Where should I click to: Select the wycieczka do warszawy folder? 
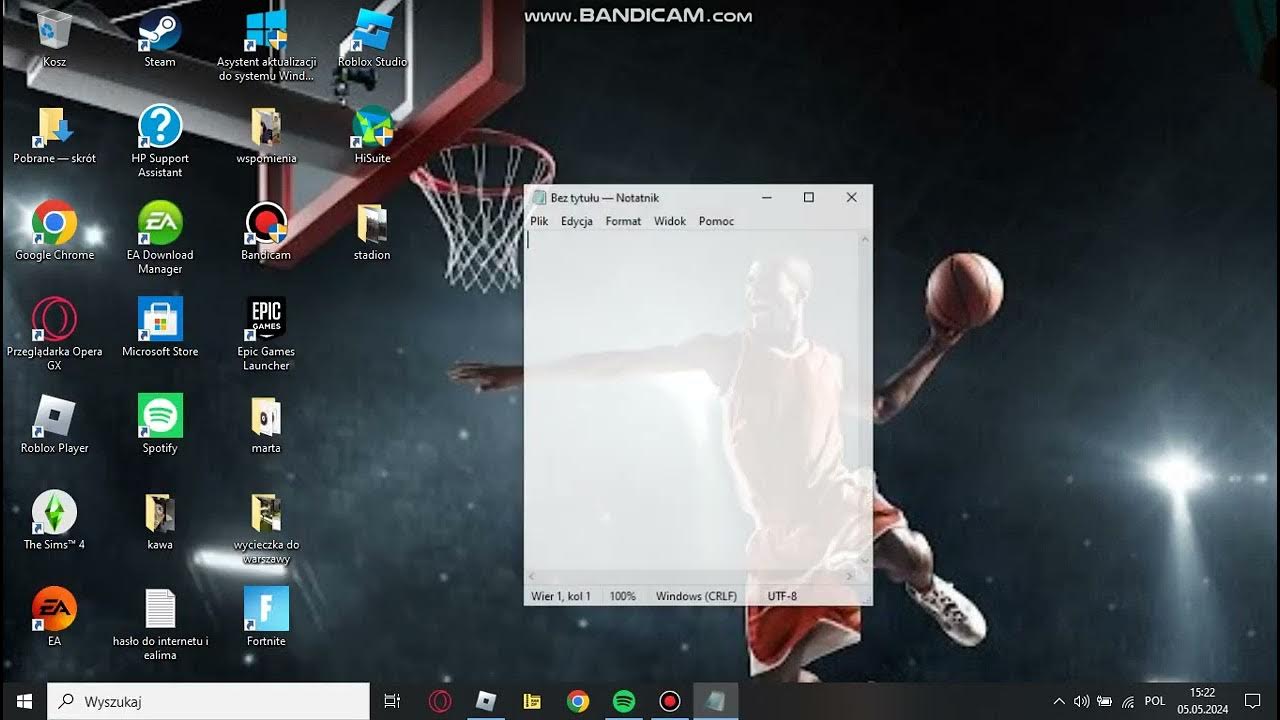[266, 528]
